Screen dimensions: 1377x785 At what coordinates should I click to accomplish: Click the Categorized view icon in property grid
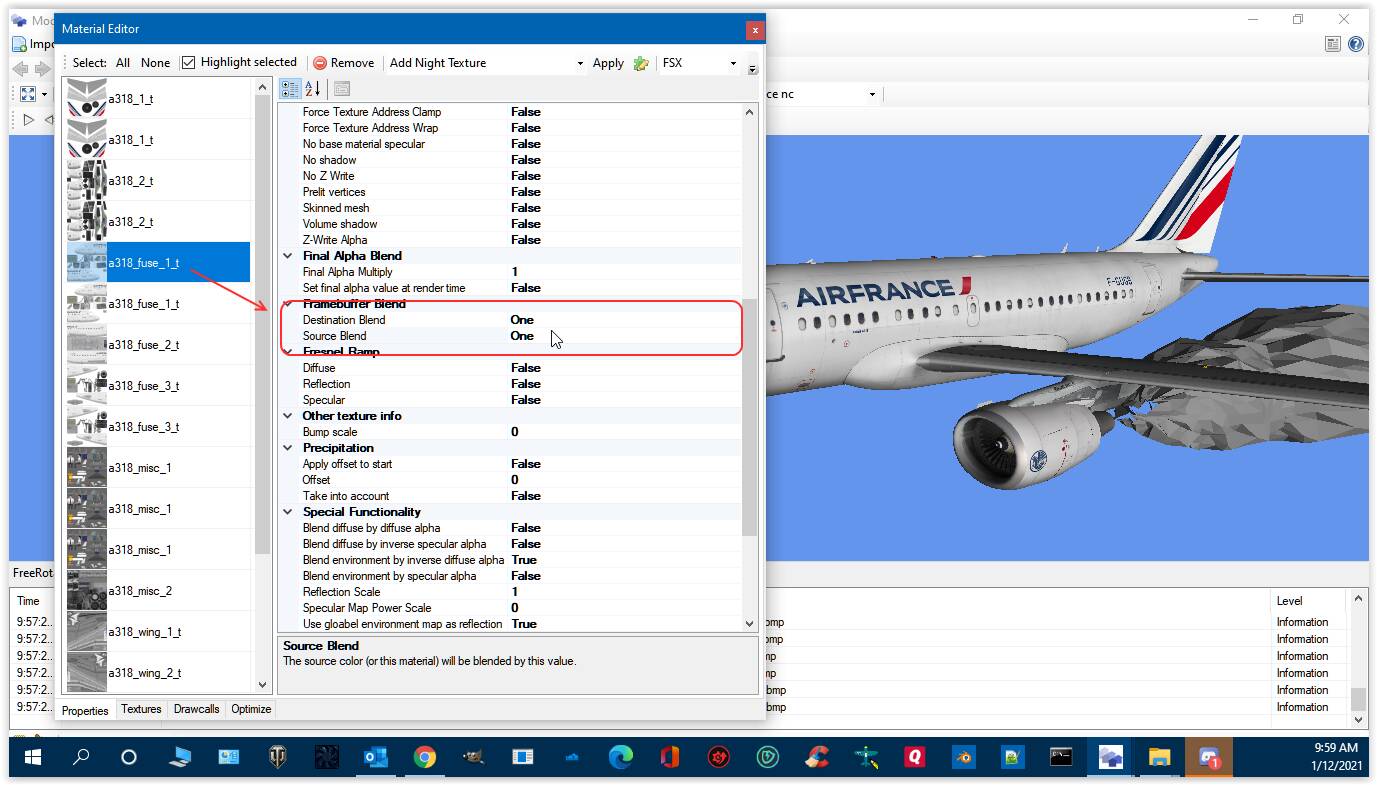[x=290, y=89]
